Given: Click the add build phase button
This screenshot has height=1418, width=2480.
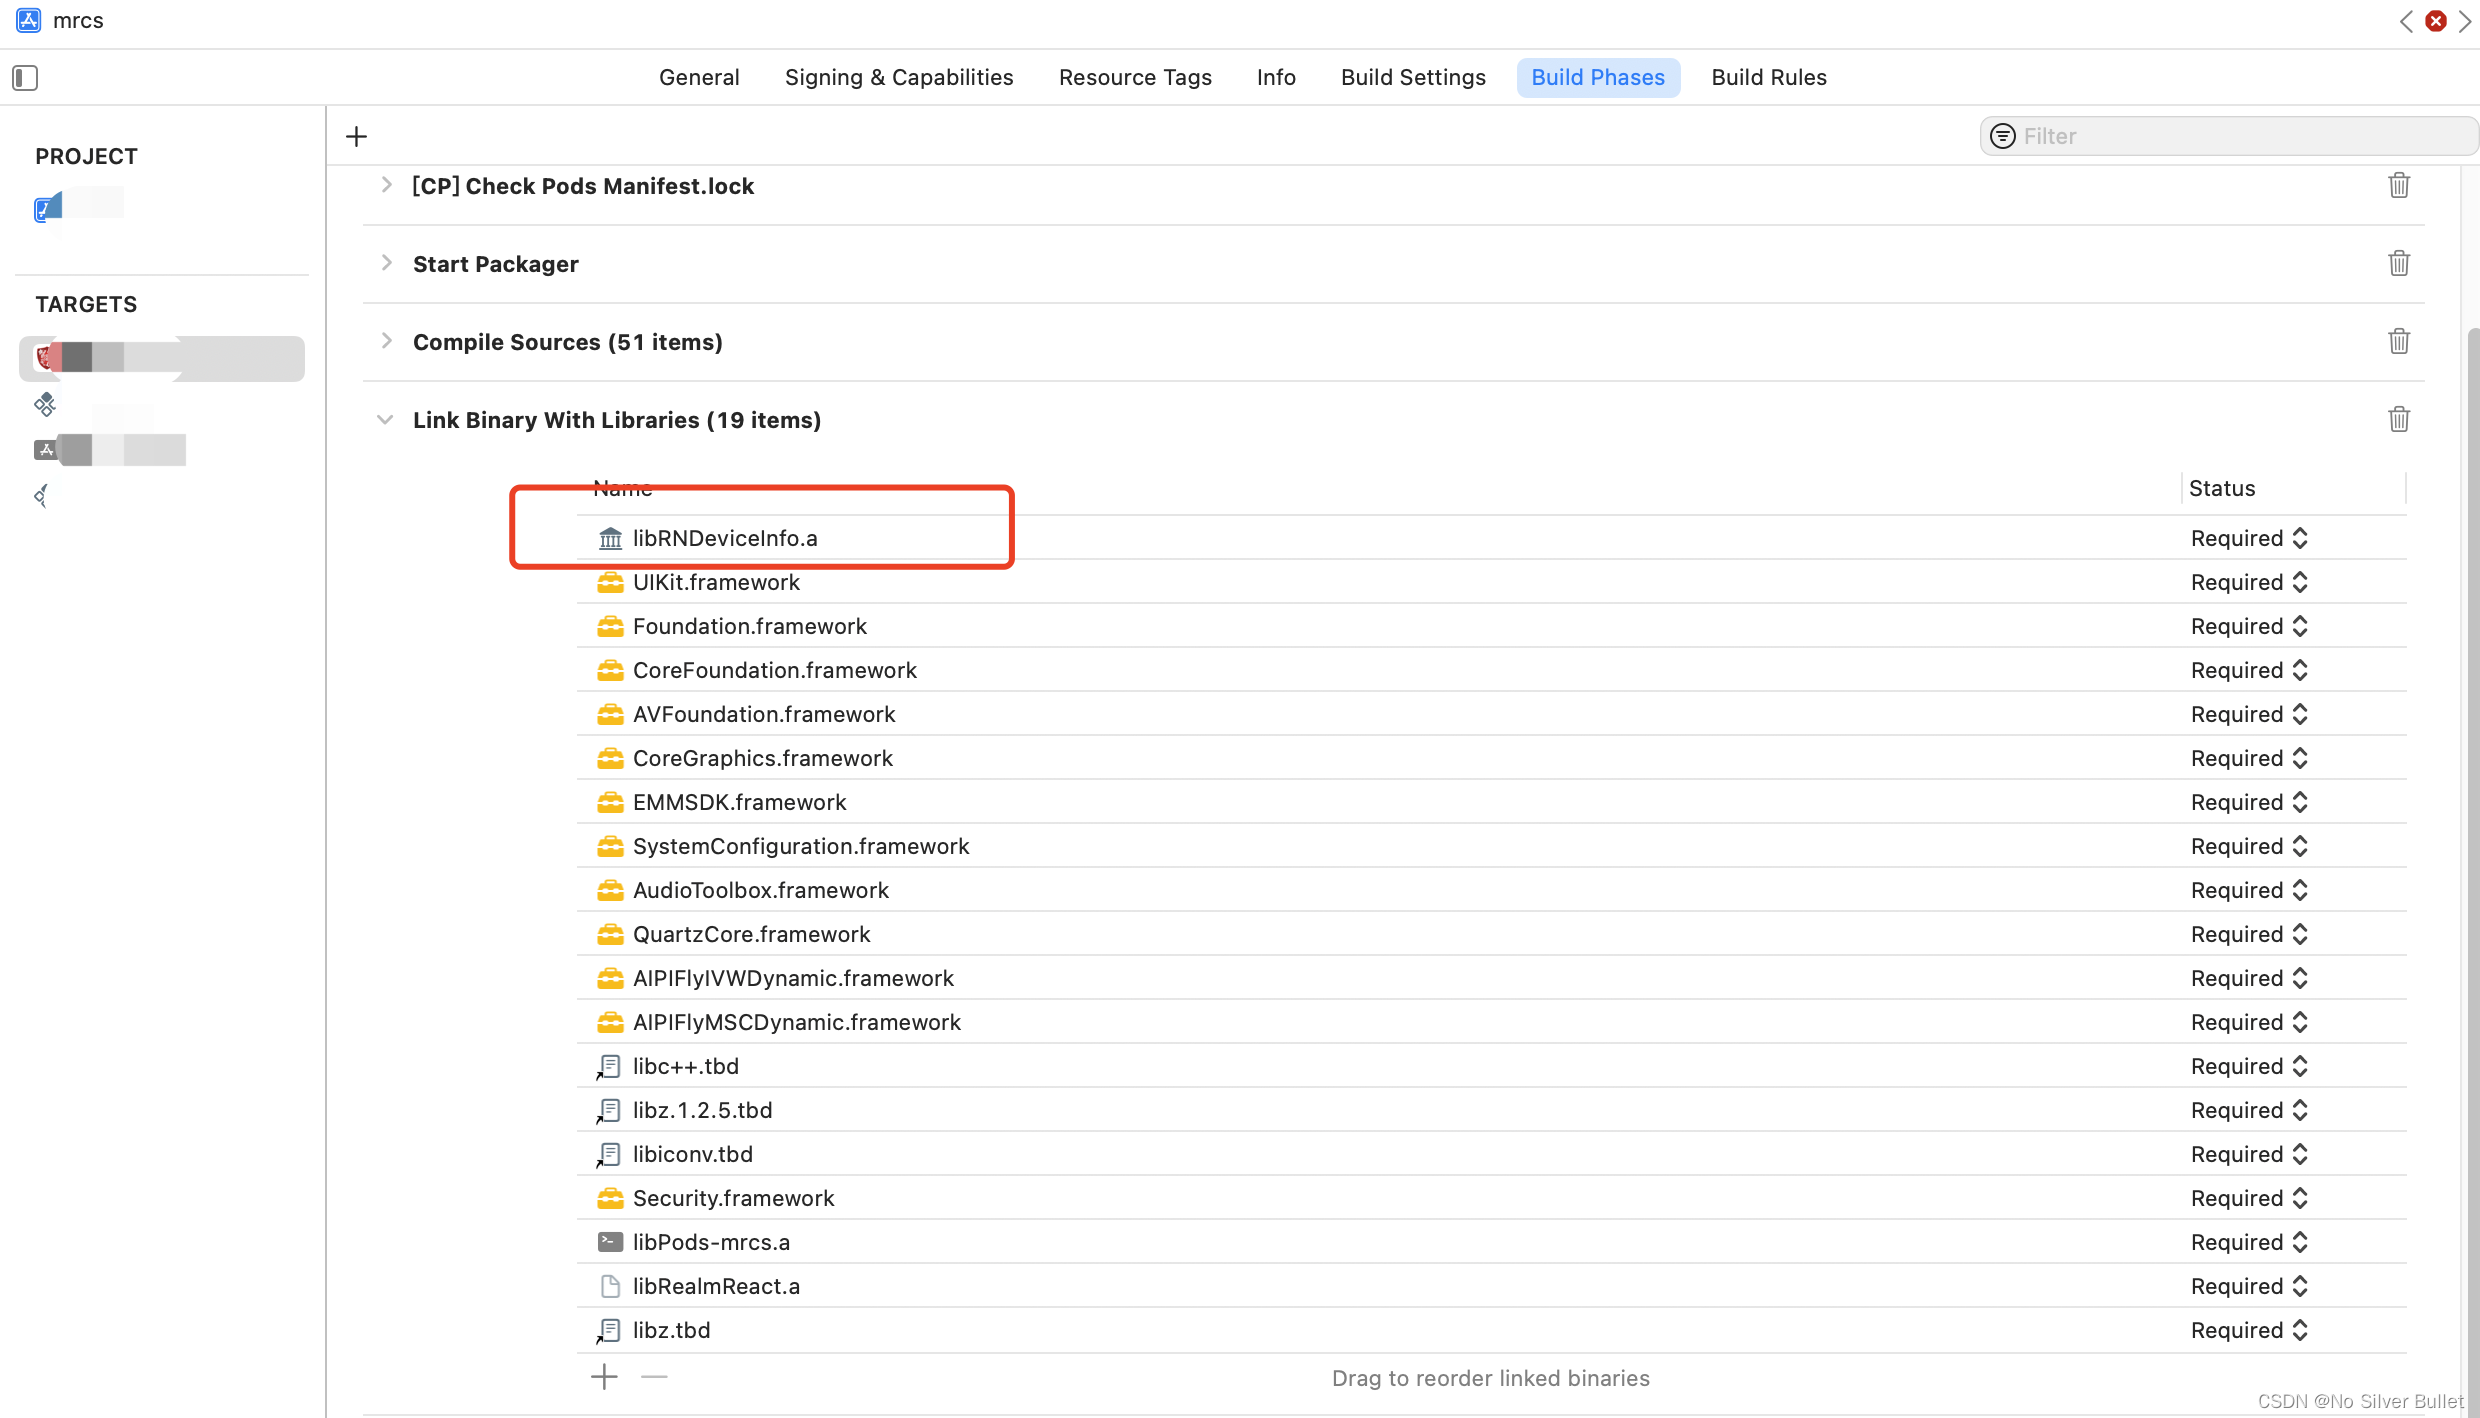Looking at the screenshot, I should point(356,136).
